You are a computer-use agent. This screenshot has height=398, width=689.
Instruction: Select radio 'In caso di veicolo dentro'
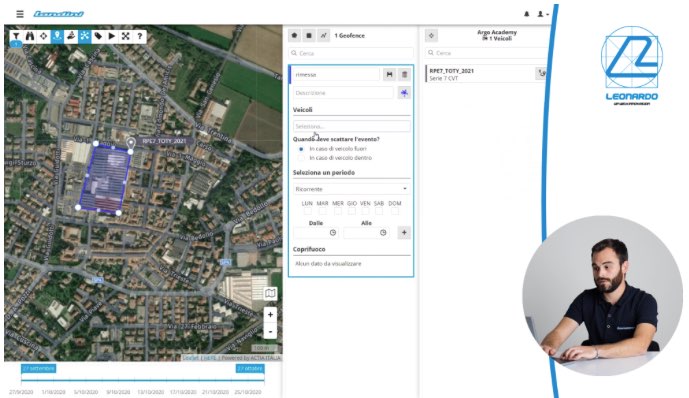coord(301,158)
